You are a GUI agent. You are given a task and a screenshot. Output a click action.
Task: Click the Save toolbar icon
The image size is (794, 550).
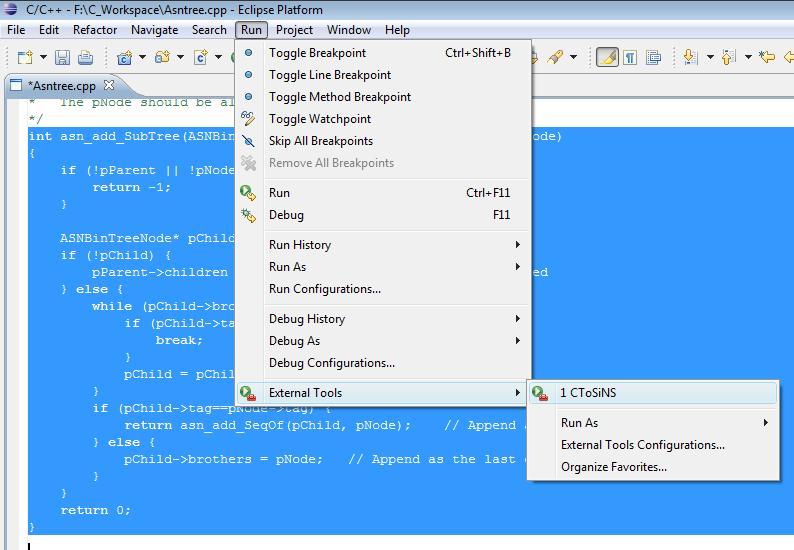pos(62,57)
